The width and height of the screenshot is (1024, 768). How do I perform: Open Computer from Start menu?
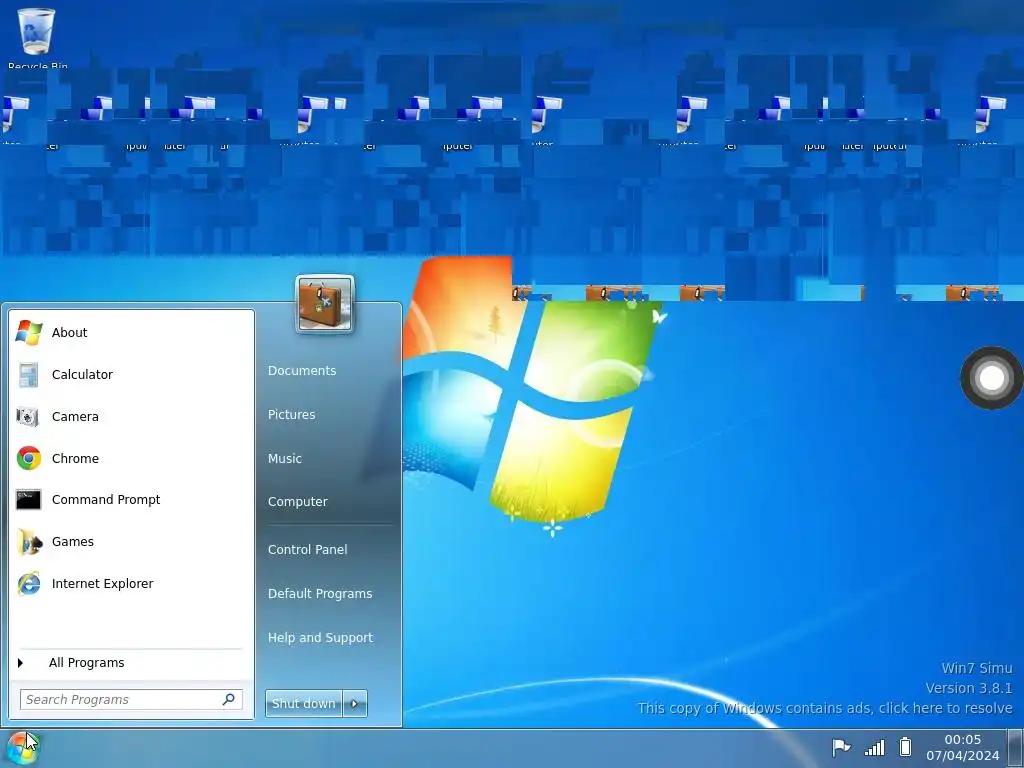298,502
